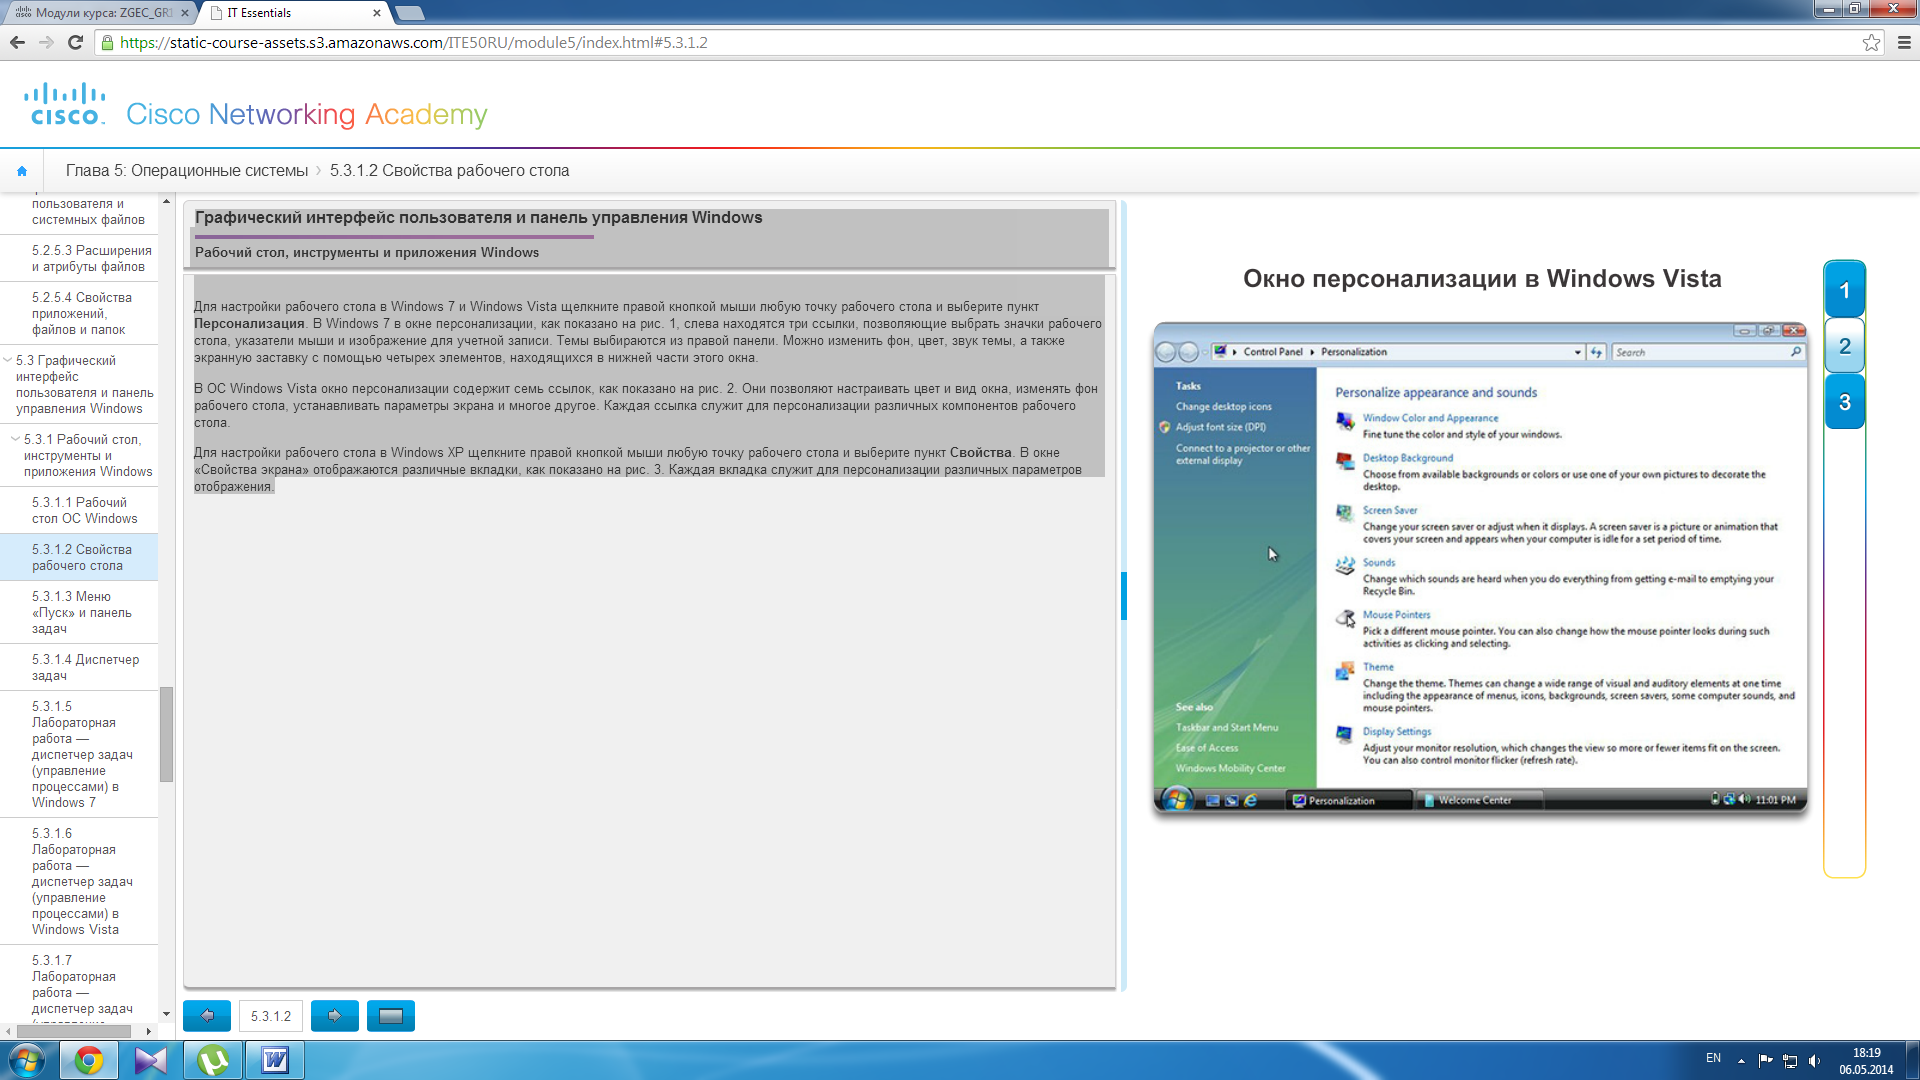Image resolution: width=1920 pixels, height=1080 pixels.
Task: Show figure 1 in media panel
Action: [1844, 290]
